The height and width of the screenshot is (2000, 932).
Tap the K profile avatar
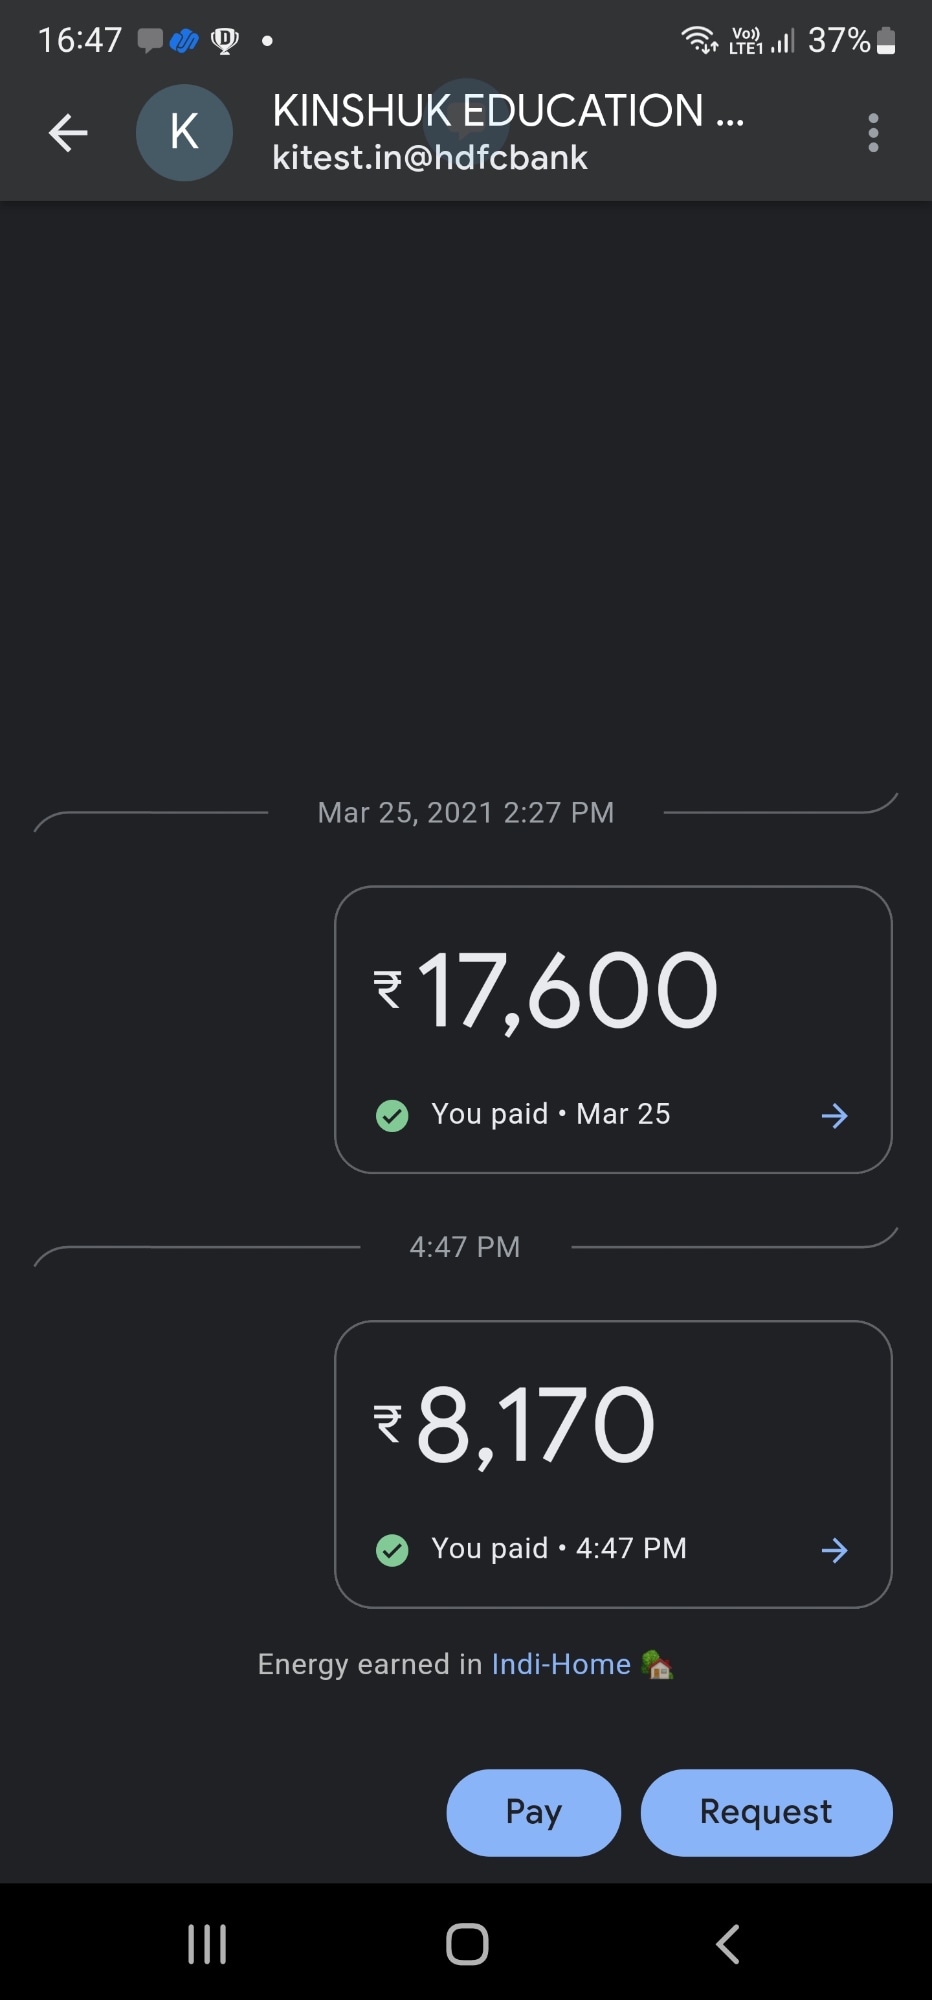coord(184,133)
